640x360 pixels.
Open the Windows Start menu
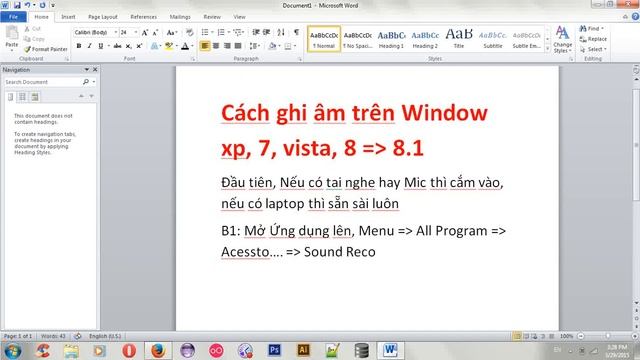pos(13,351)
